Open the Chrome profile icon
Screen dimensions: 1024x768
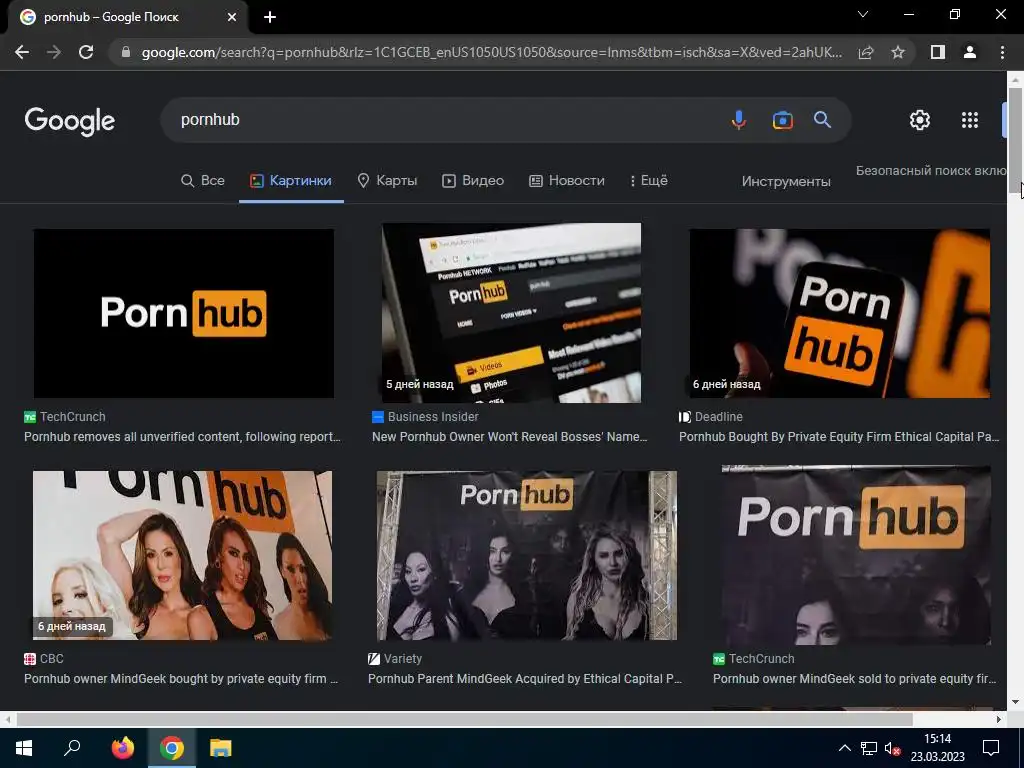click(x=970, y=52)
